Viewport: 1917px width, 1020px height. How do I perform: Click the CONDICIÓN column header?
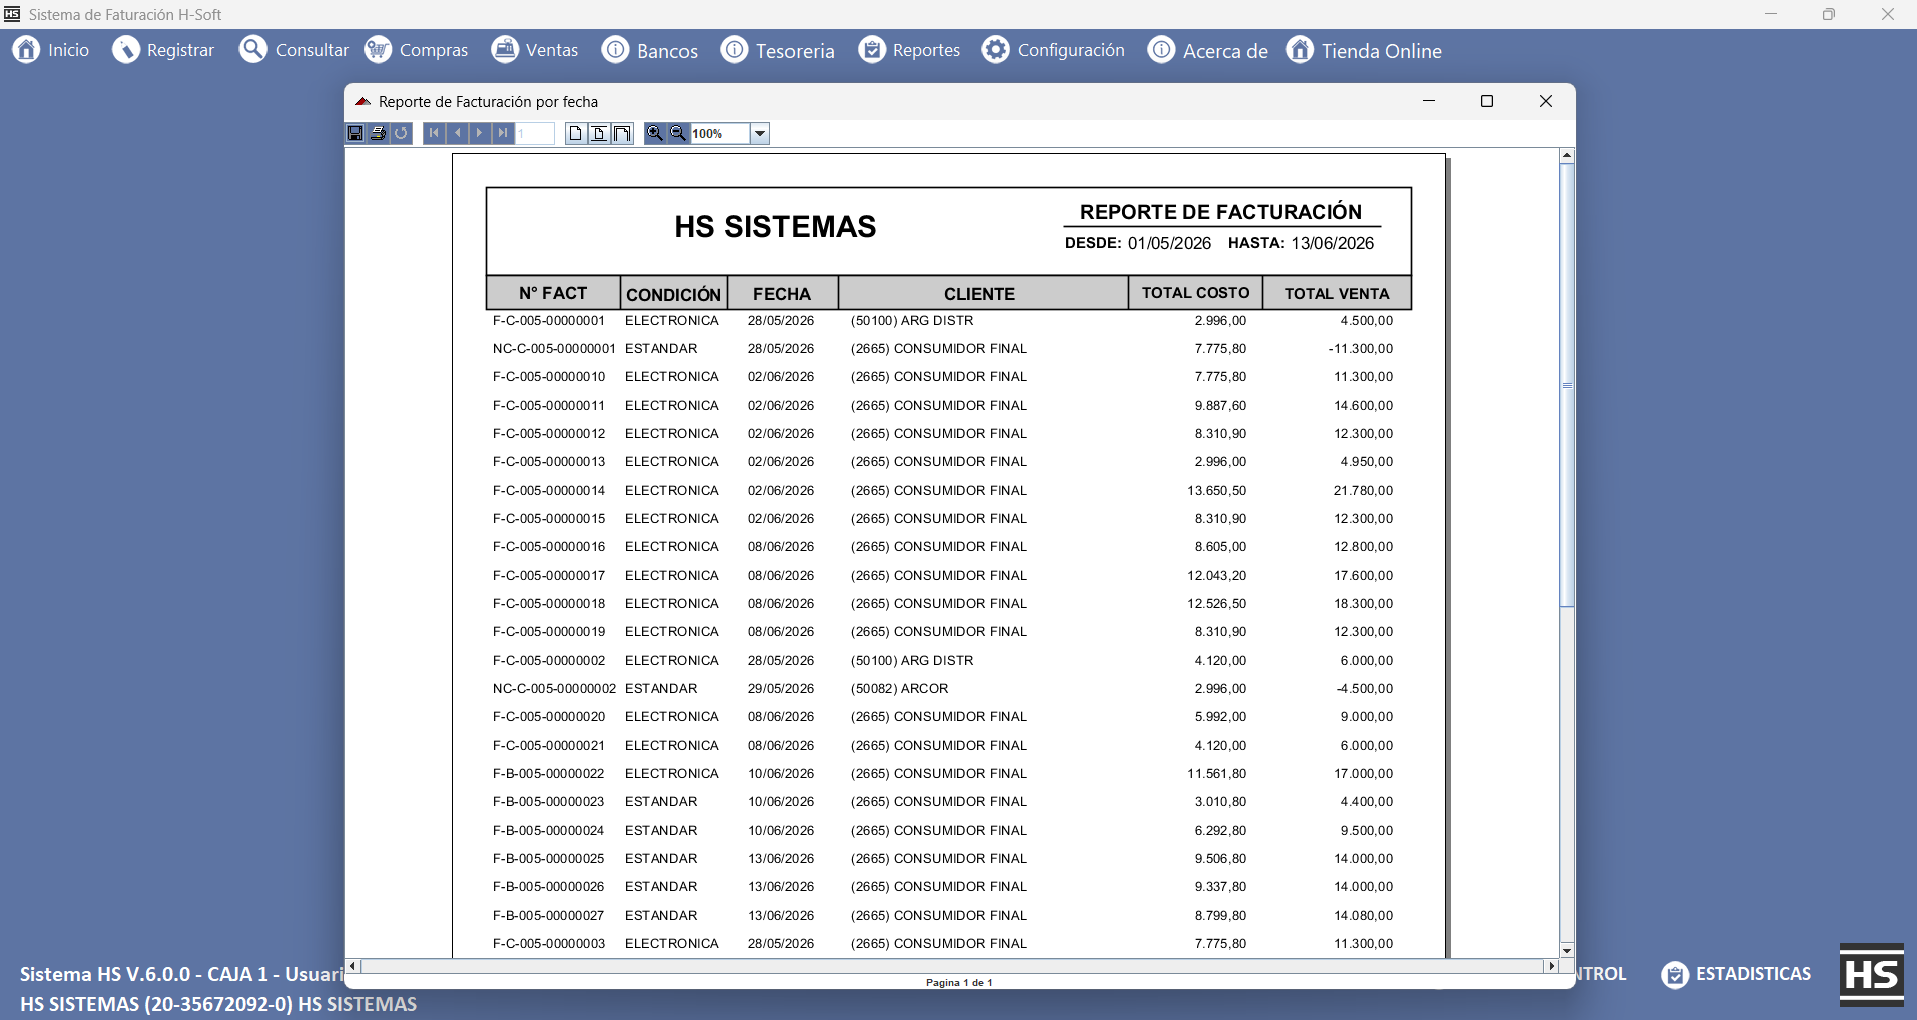tap(674, 294)
